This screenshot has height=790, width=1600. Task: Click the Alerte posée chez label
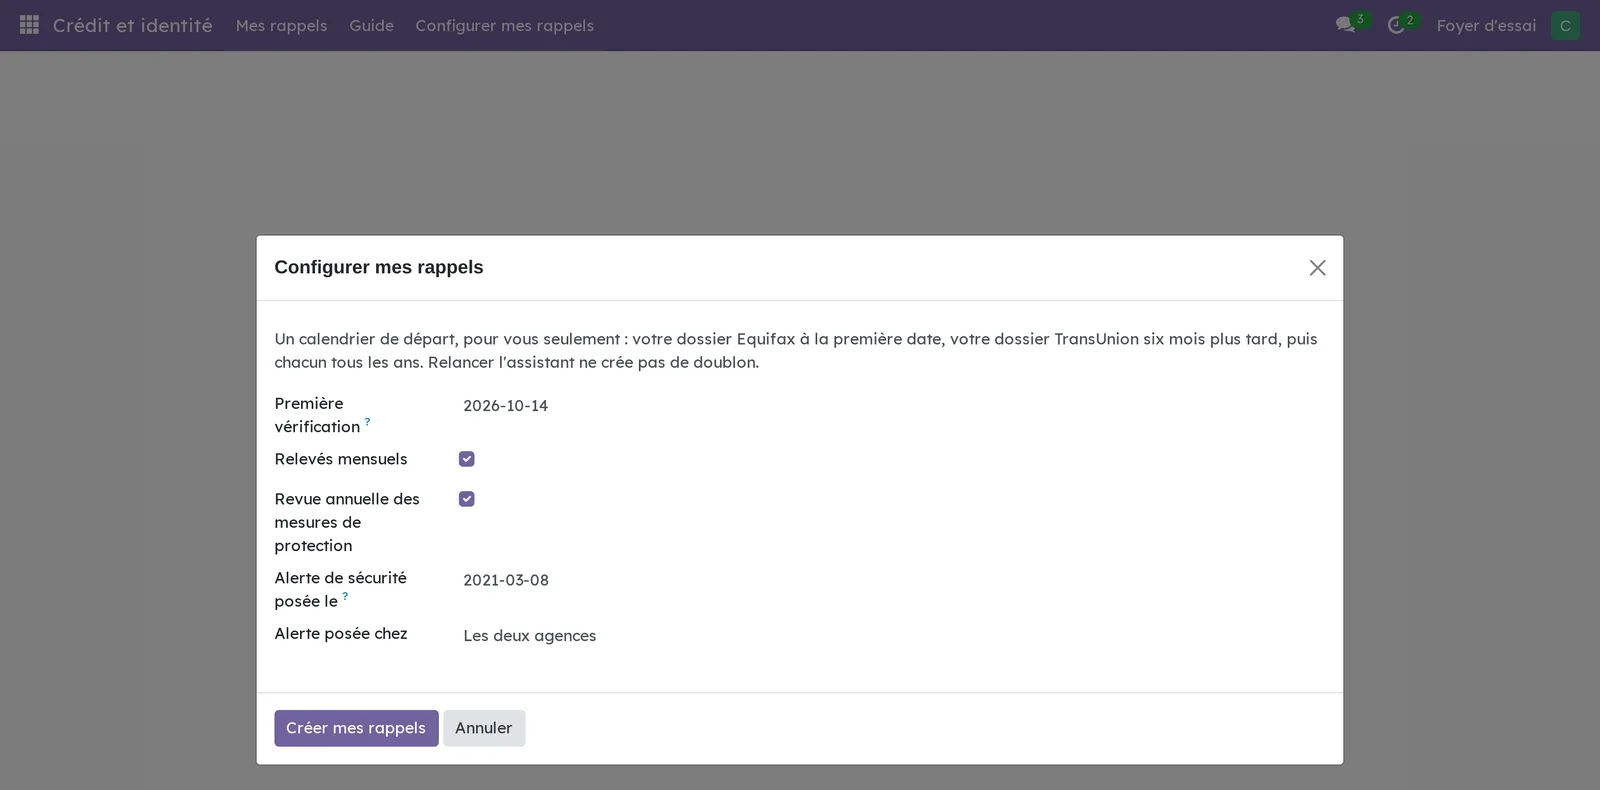341,634
